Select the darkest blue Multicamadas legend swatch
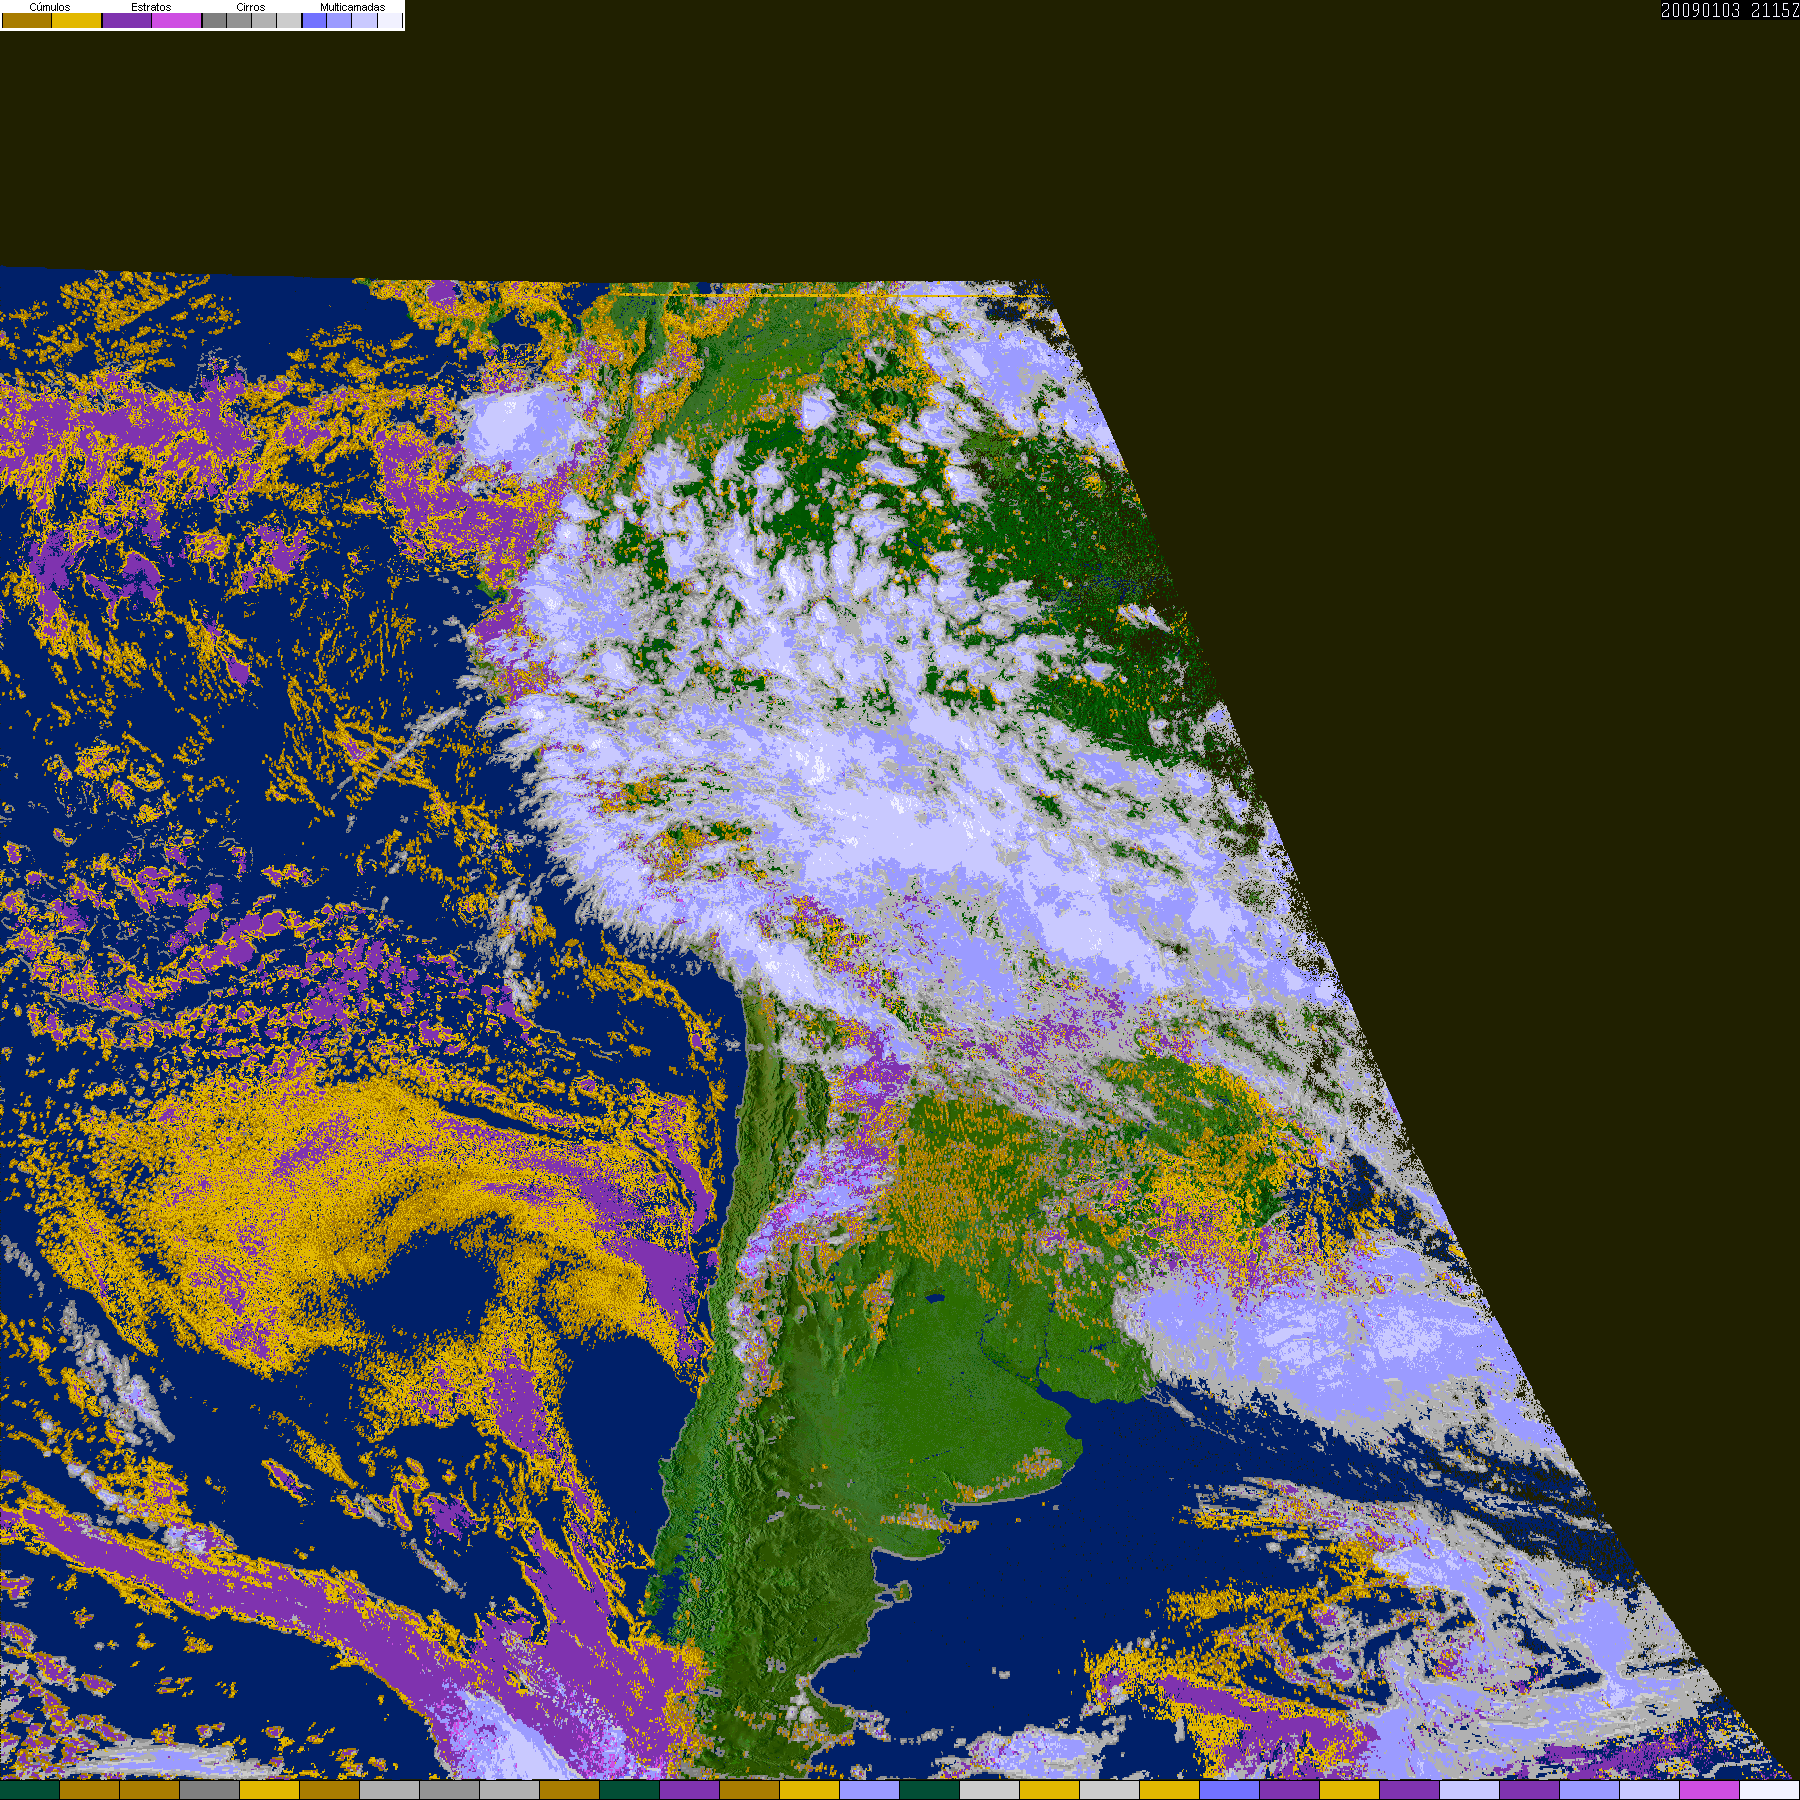1800x1800 pixels. [315, 21]
